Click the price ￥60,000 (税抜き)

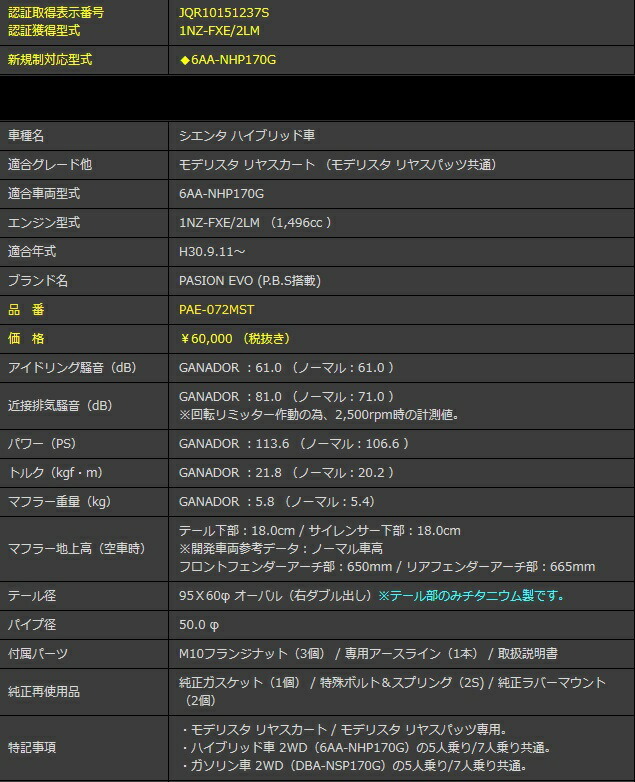point(234,339)
